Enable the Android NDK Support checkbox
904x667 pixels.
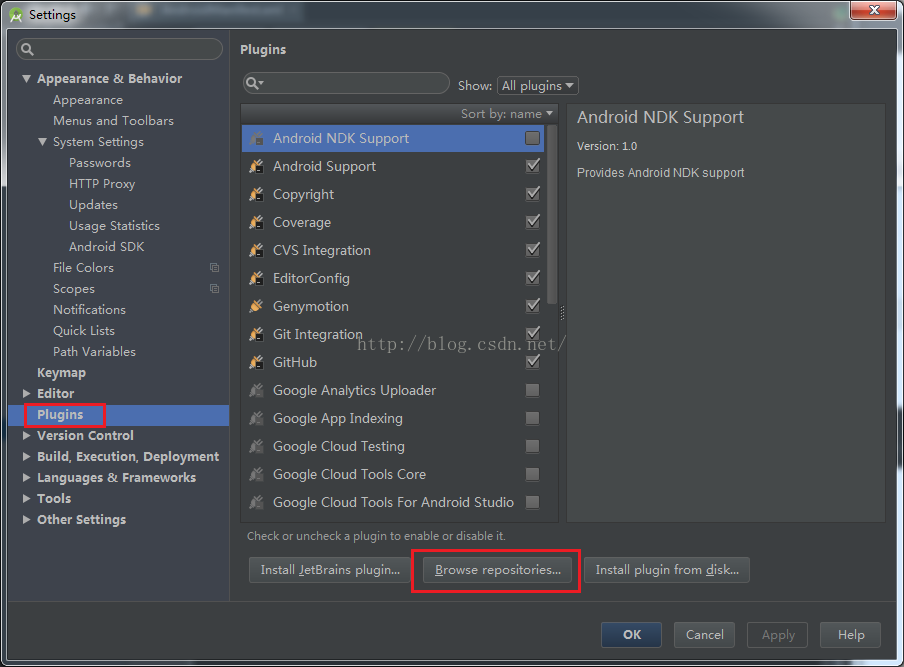(533, 138)
